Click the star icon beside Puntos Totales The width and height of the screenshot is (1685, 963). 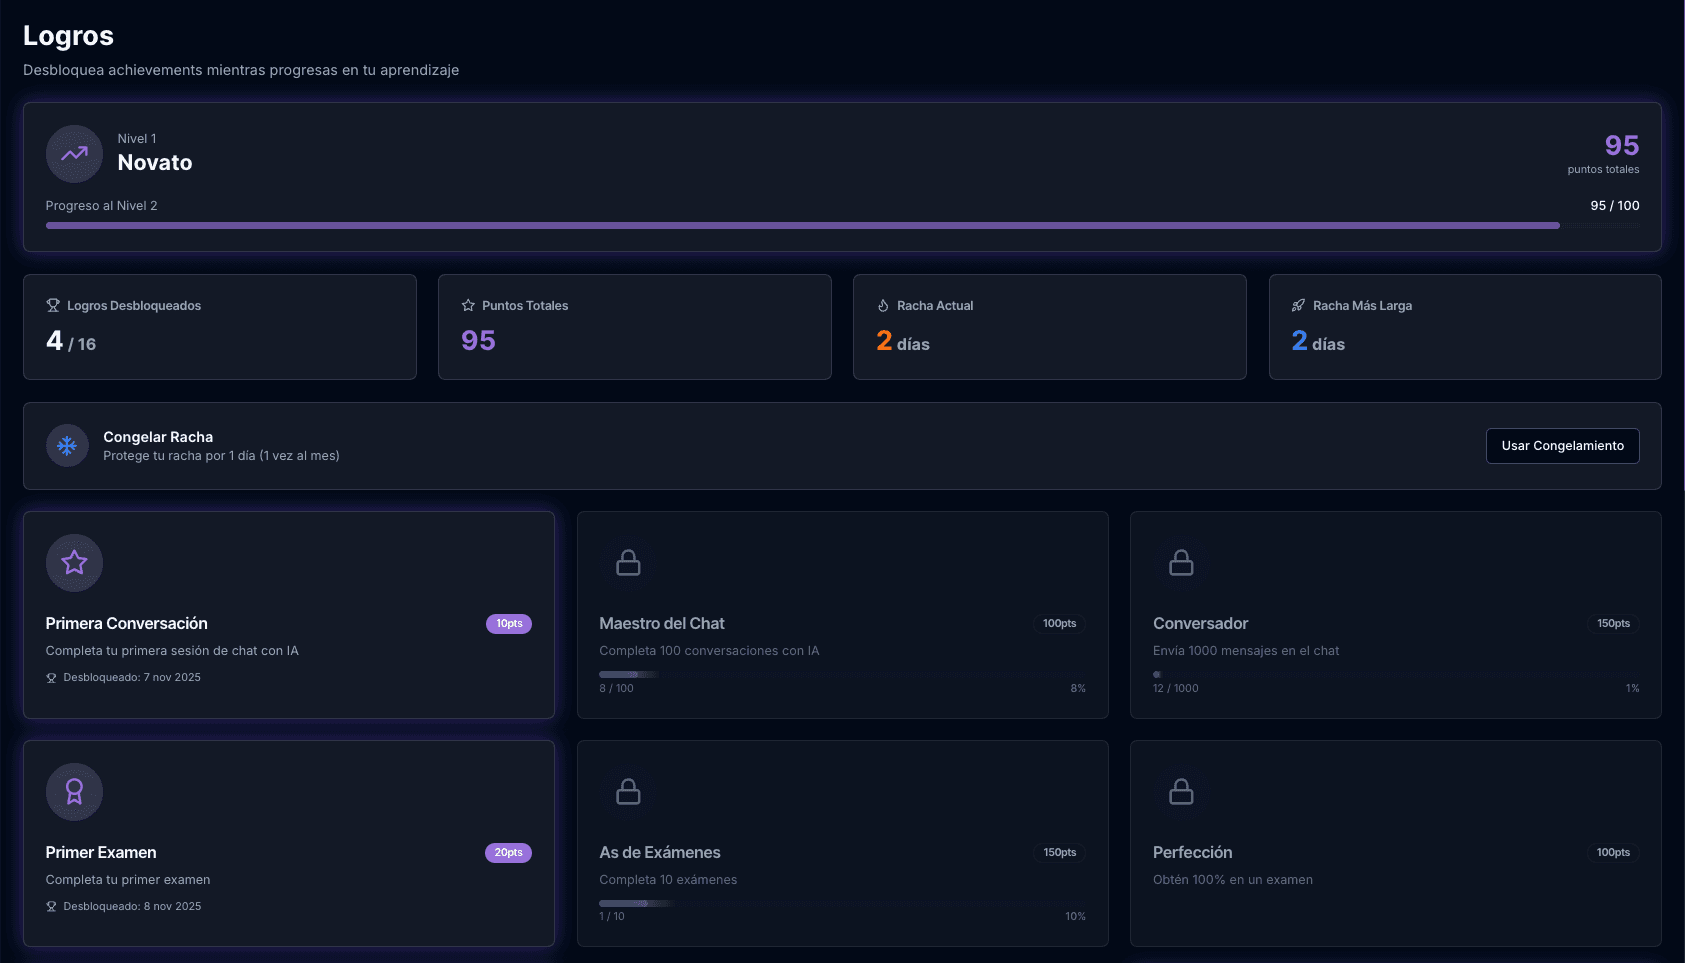[468, 306]
